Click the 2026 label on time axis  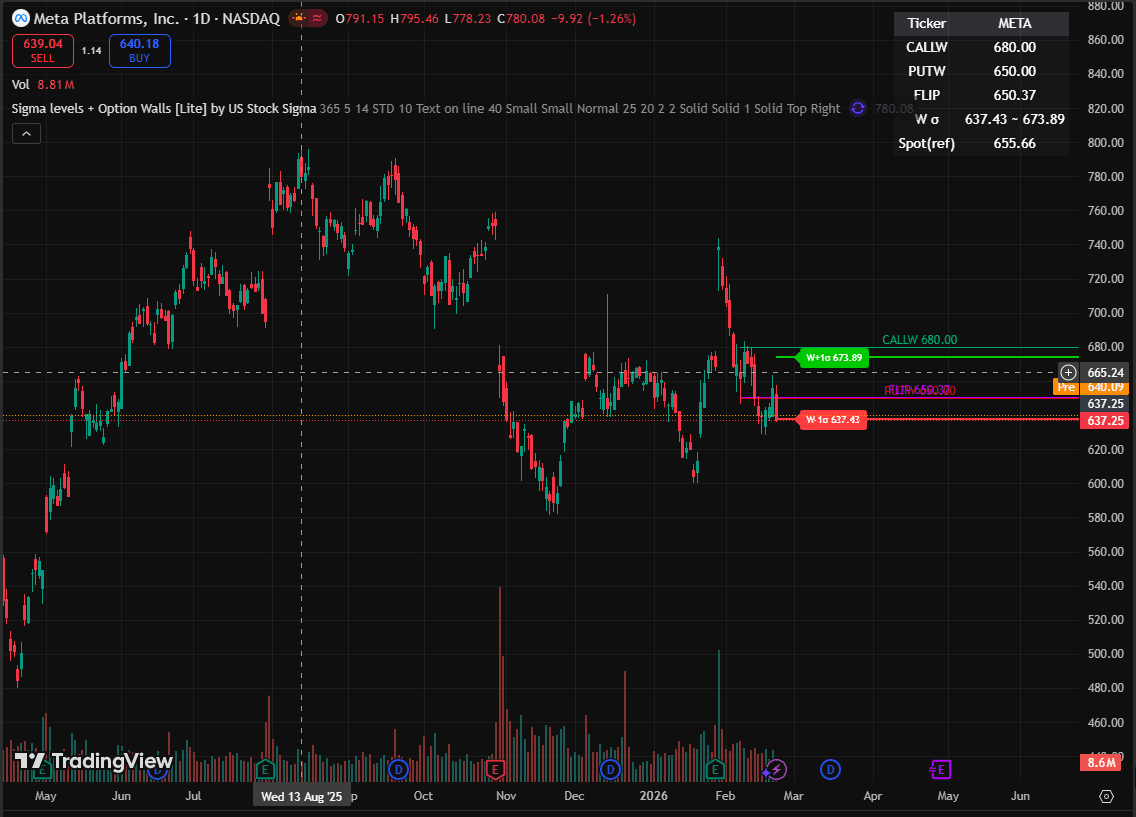click(x=653, y=796)
